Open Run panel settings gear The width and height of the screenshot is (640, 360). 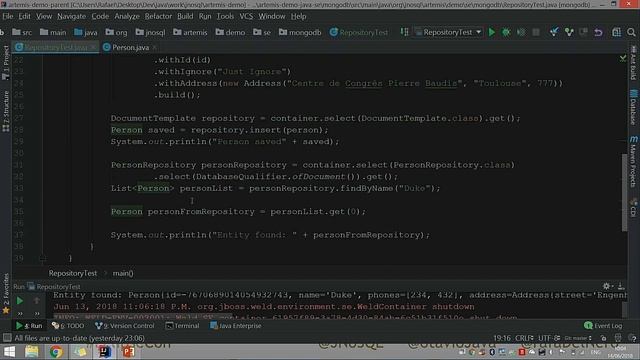(x=607, y=286)
